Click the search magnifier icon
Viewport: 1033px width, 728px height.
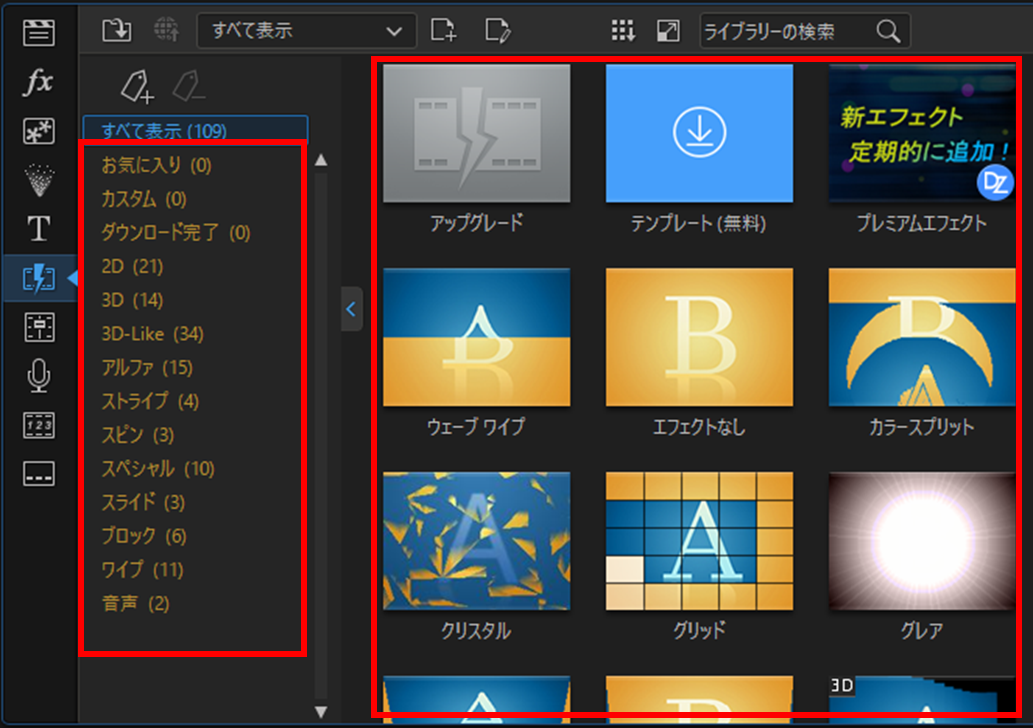(x=888, y=31)
